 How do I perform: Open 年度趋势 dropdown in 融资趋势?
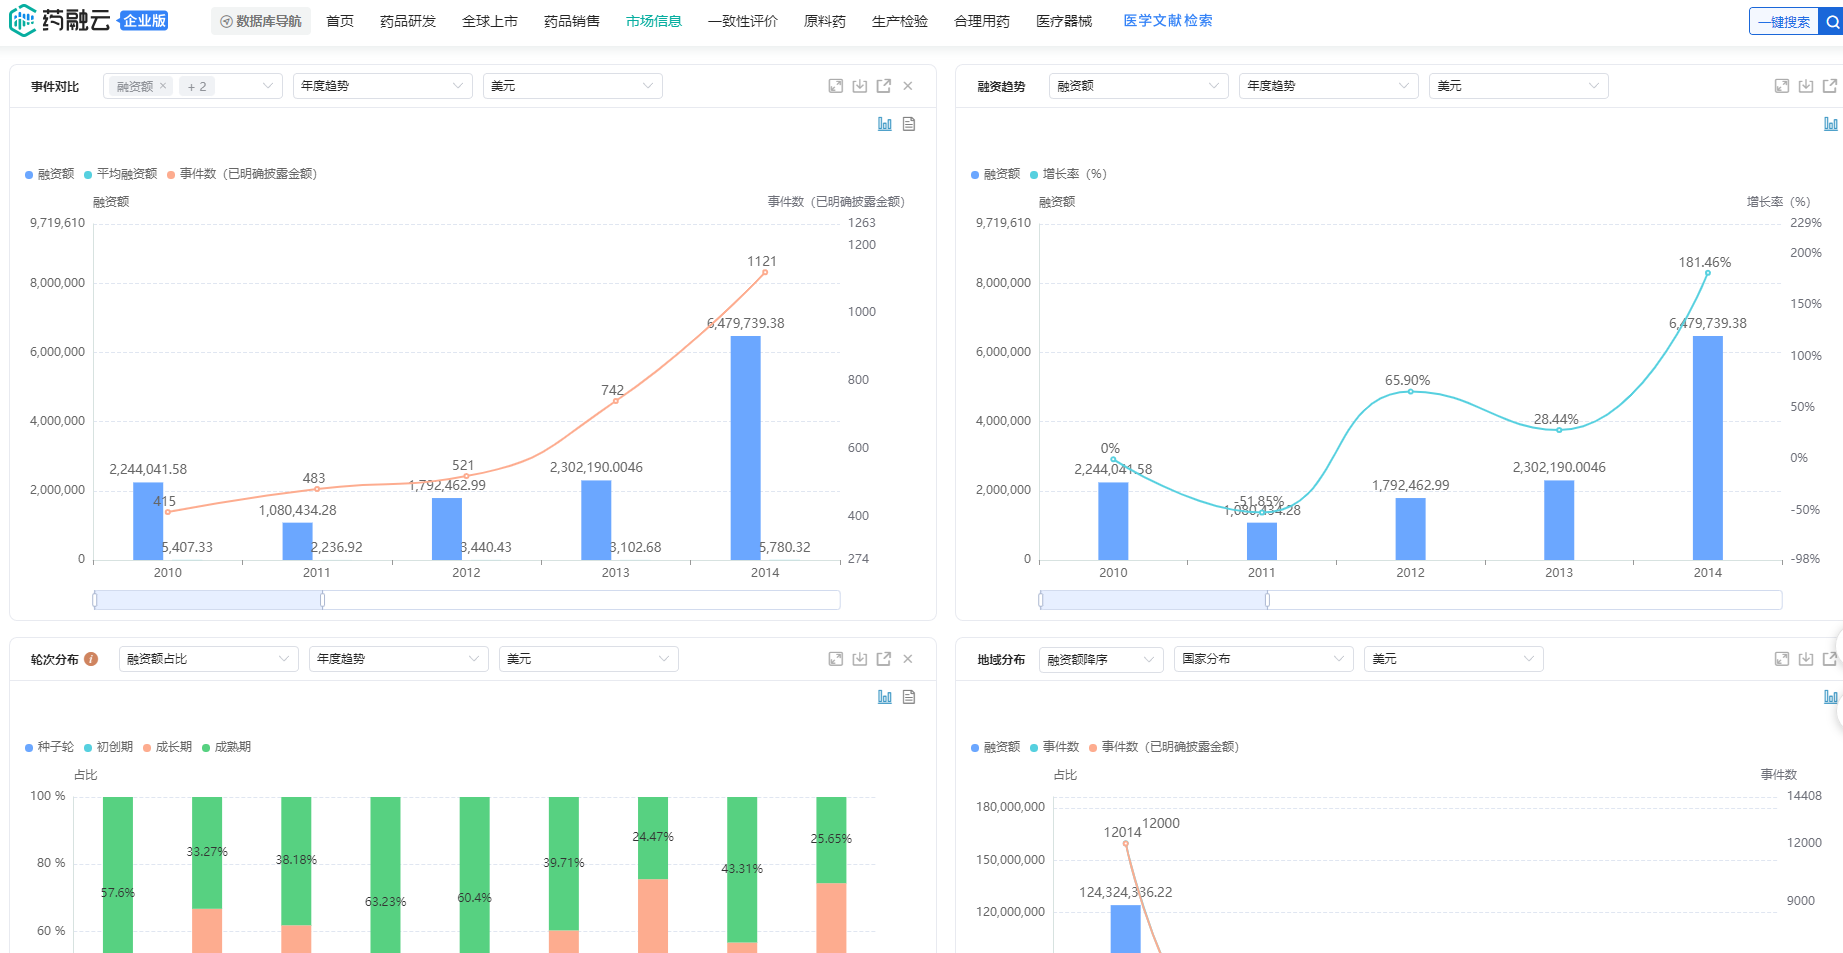point(1329,86)
